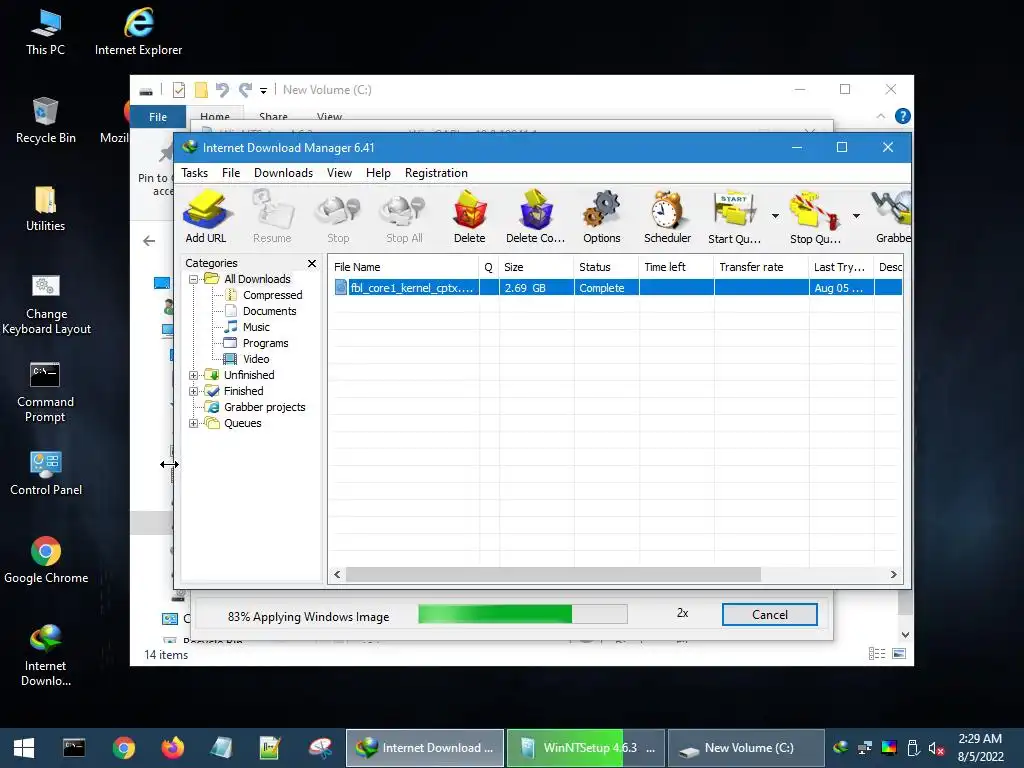This screenshot has width=1024, height=768.
Task: Select the fbl_core1_kernel_cptx download row
Action: 616,288
